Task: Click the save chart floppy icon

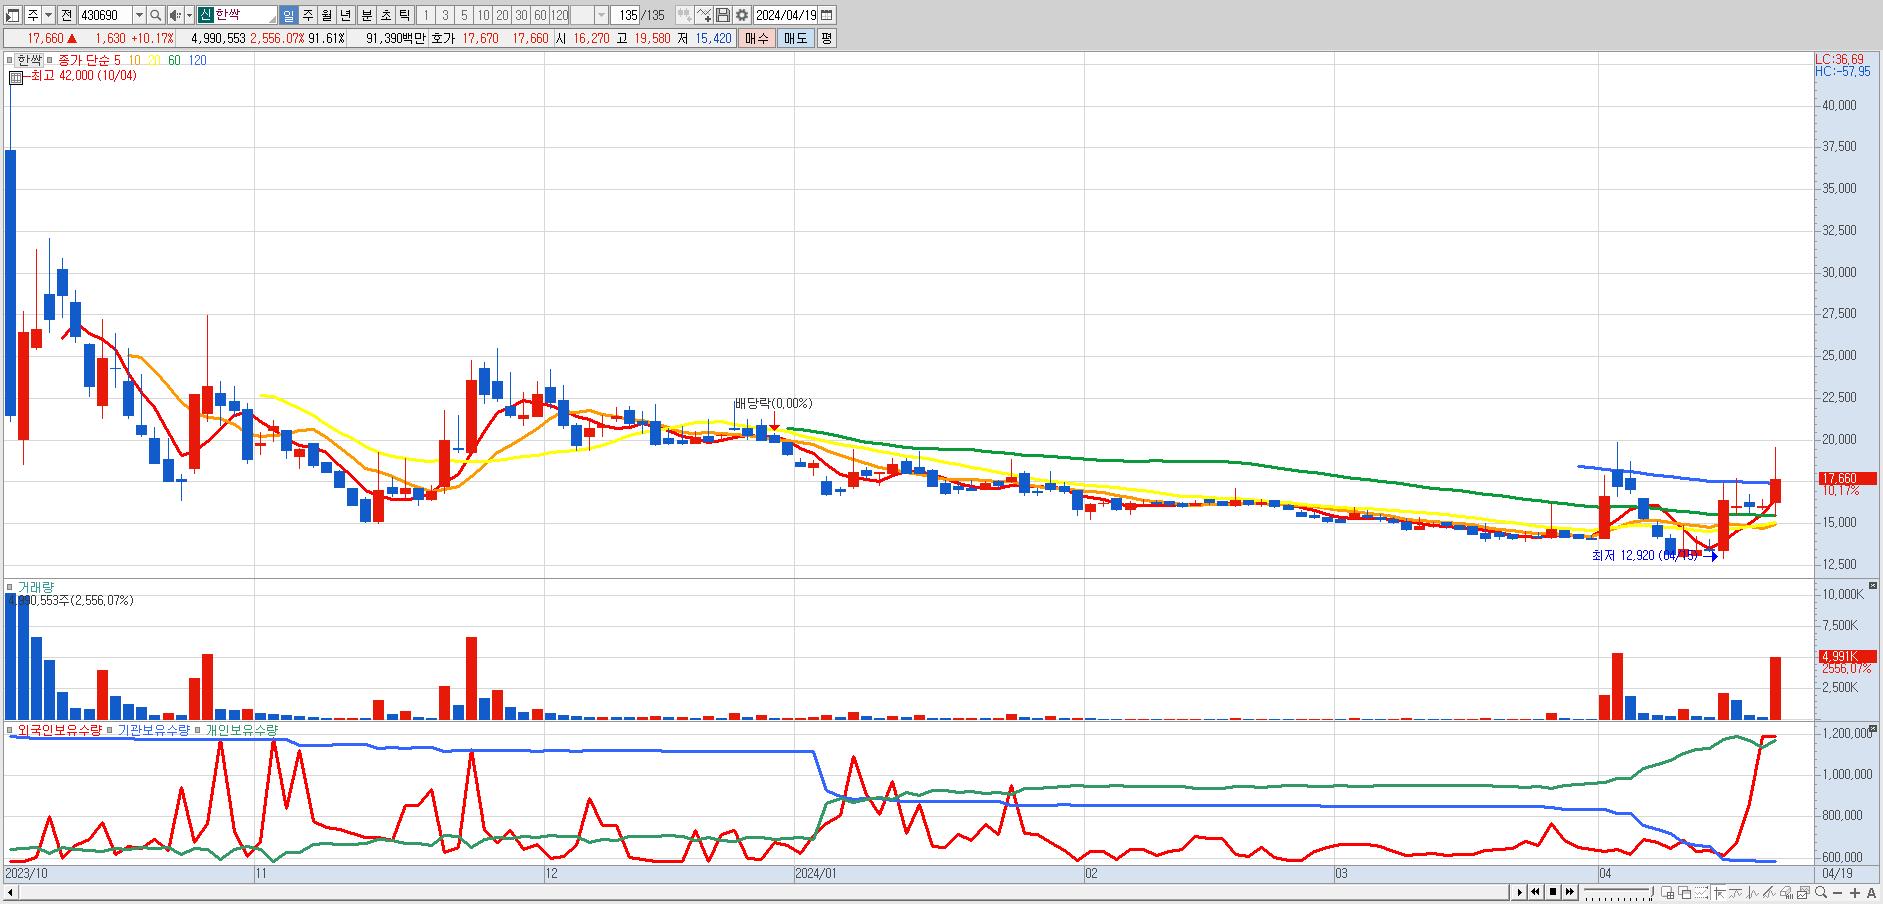Action: (722, 15)
